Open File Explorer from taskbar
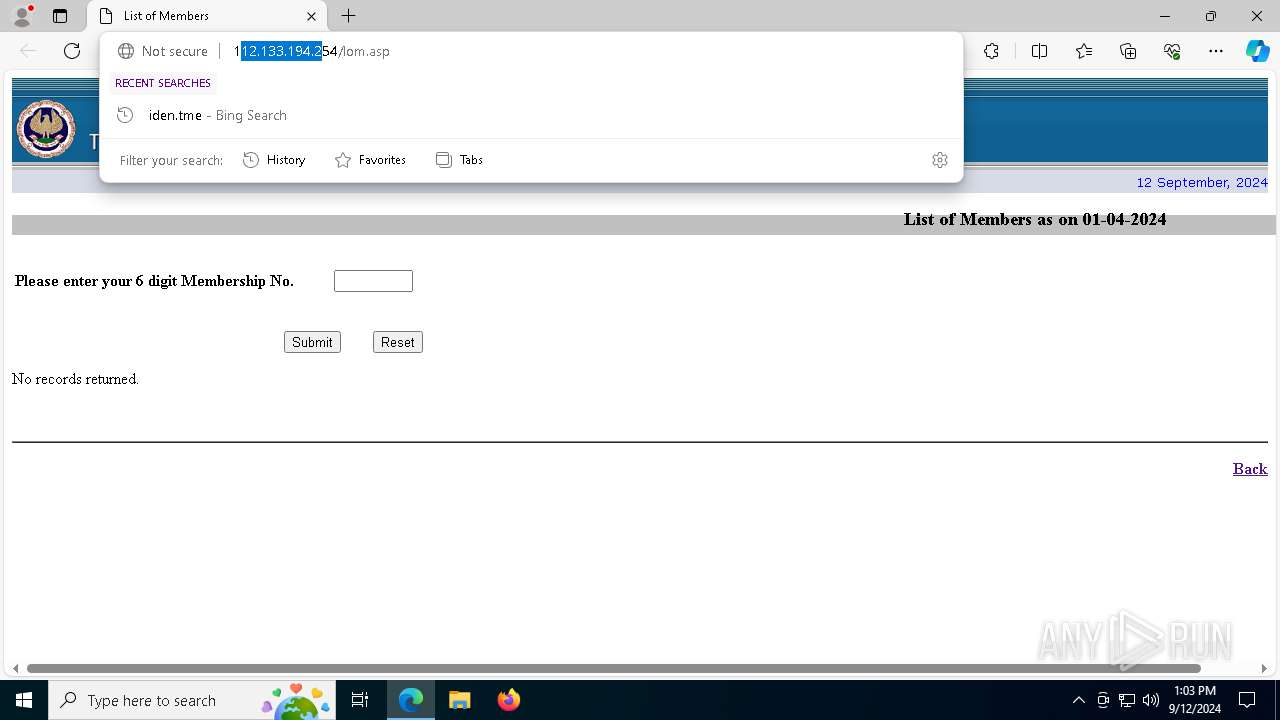This screenshot has height=720, width=1280. 459,700
